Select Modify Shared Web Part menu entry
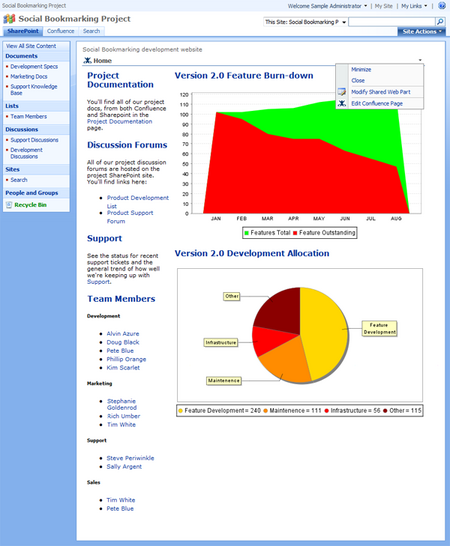 click(x=380, y=92)
